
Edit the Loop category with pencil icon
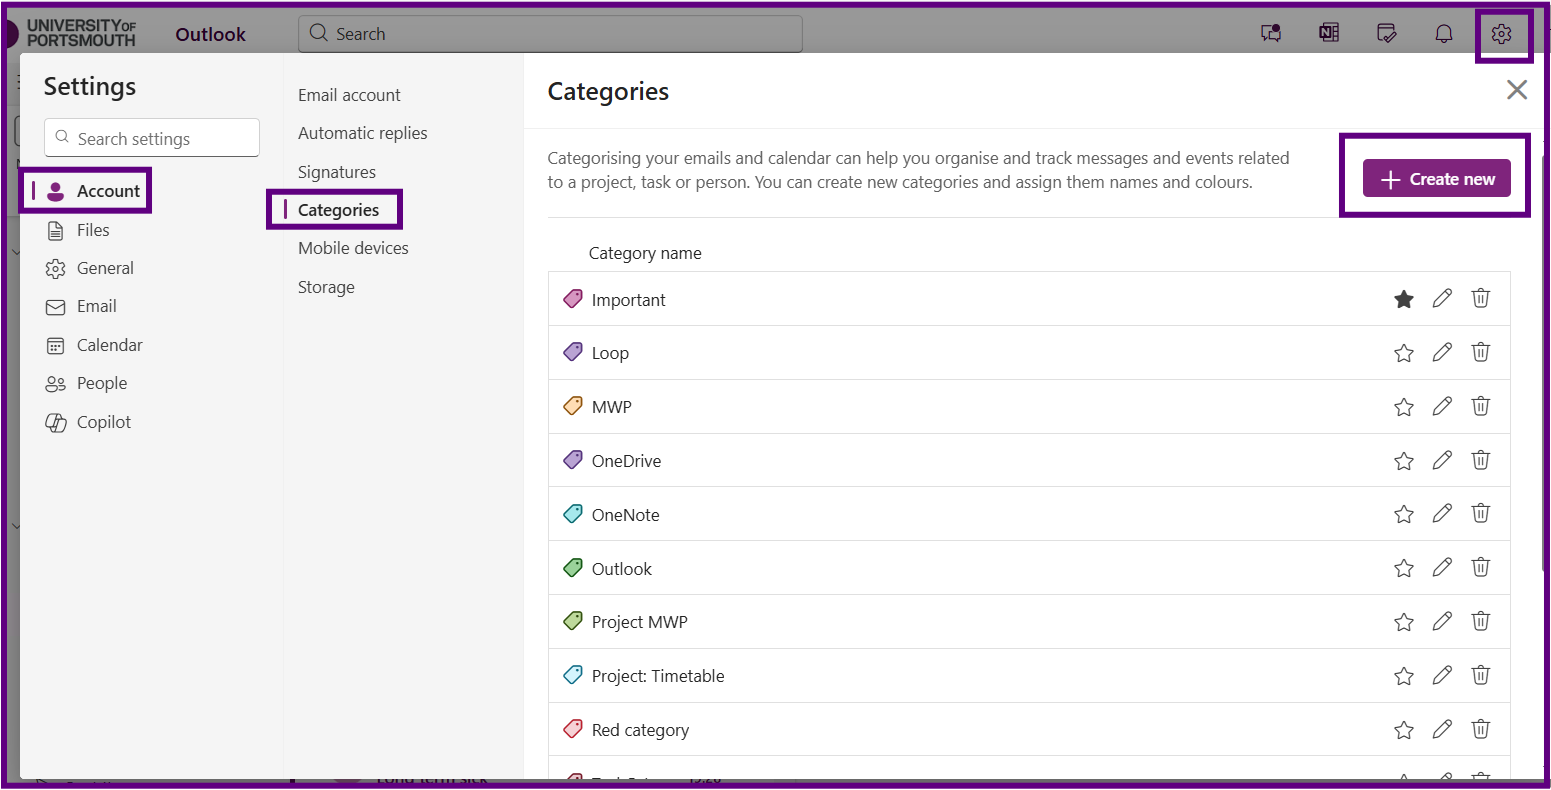coord(1442,352)
